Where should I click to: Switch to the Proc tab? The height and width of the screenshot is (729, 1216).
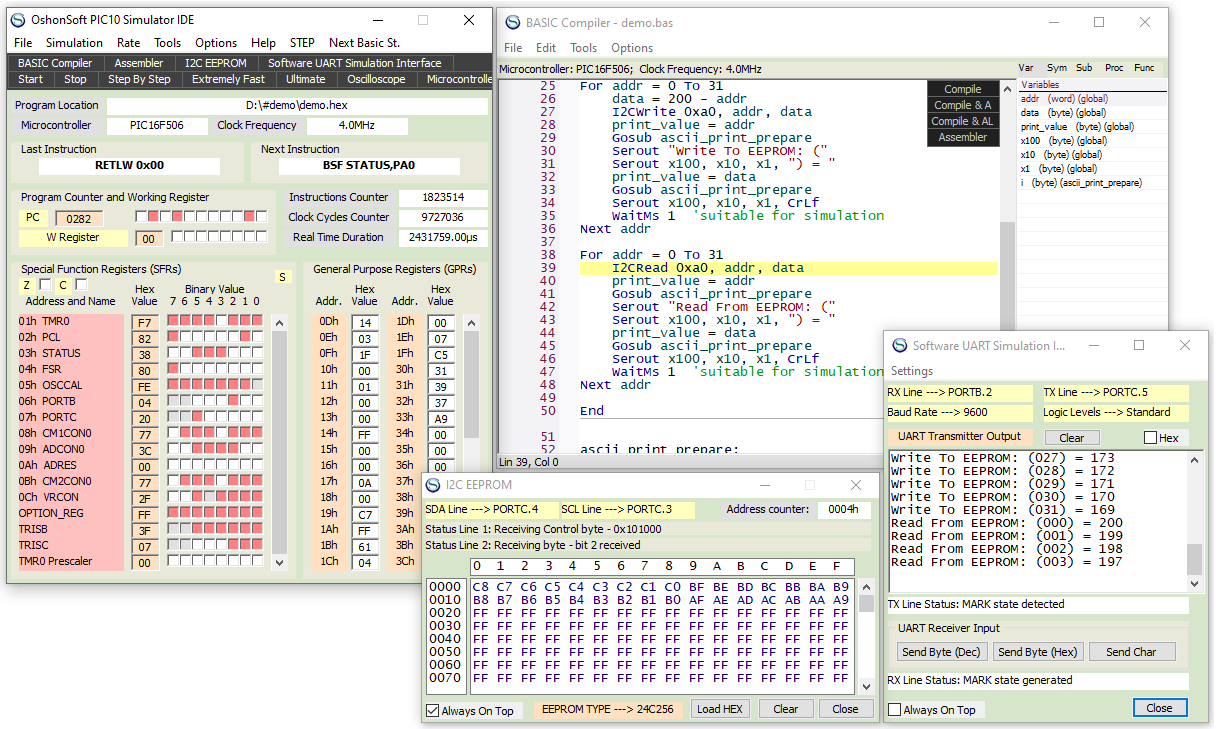tap(1114, 68)
